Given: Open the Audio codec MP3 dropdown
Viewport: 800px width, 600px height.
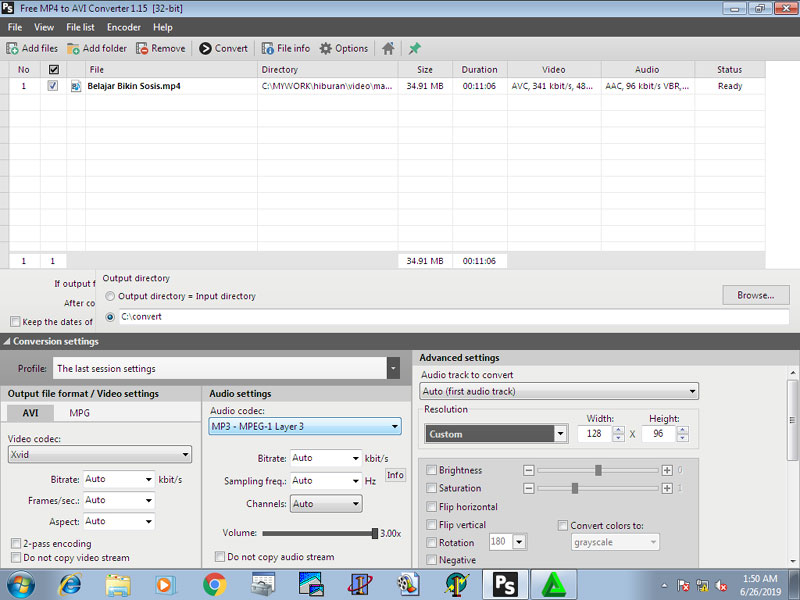Looking at the screenshot, I should [x=395, y=427].
